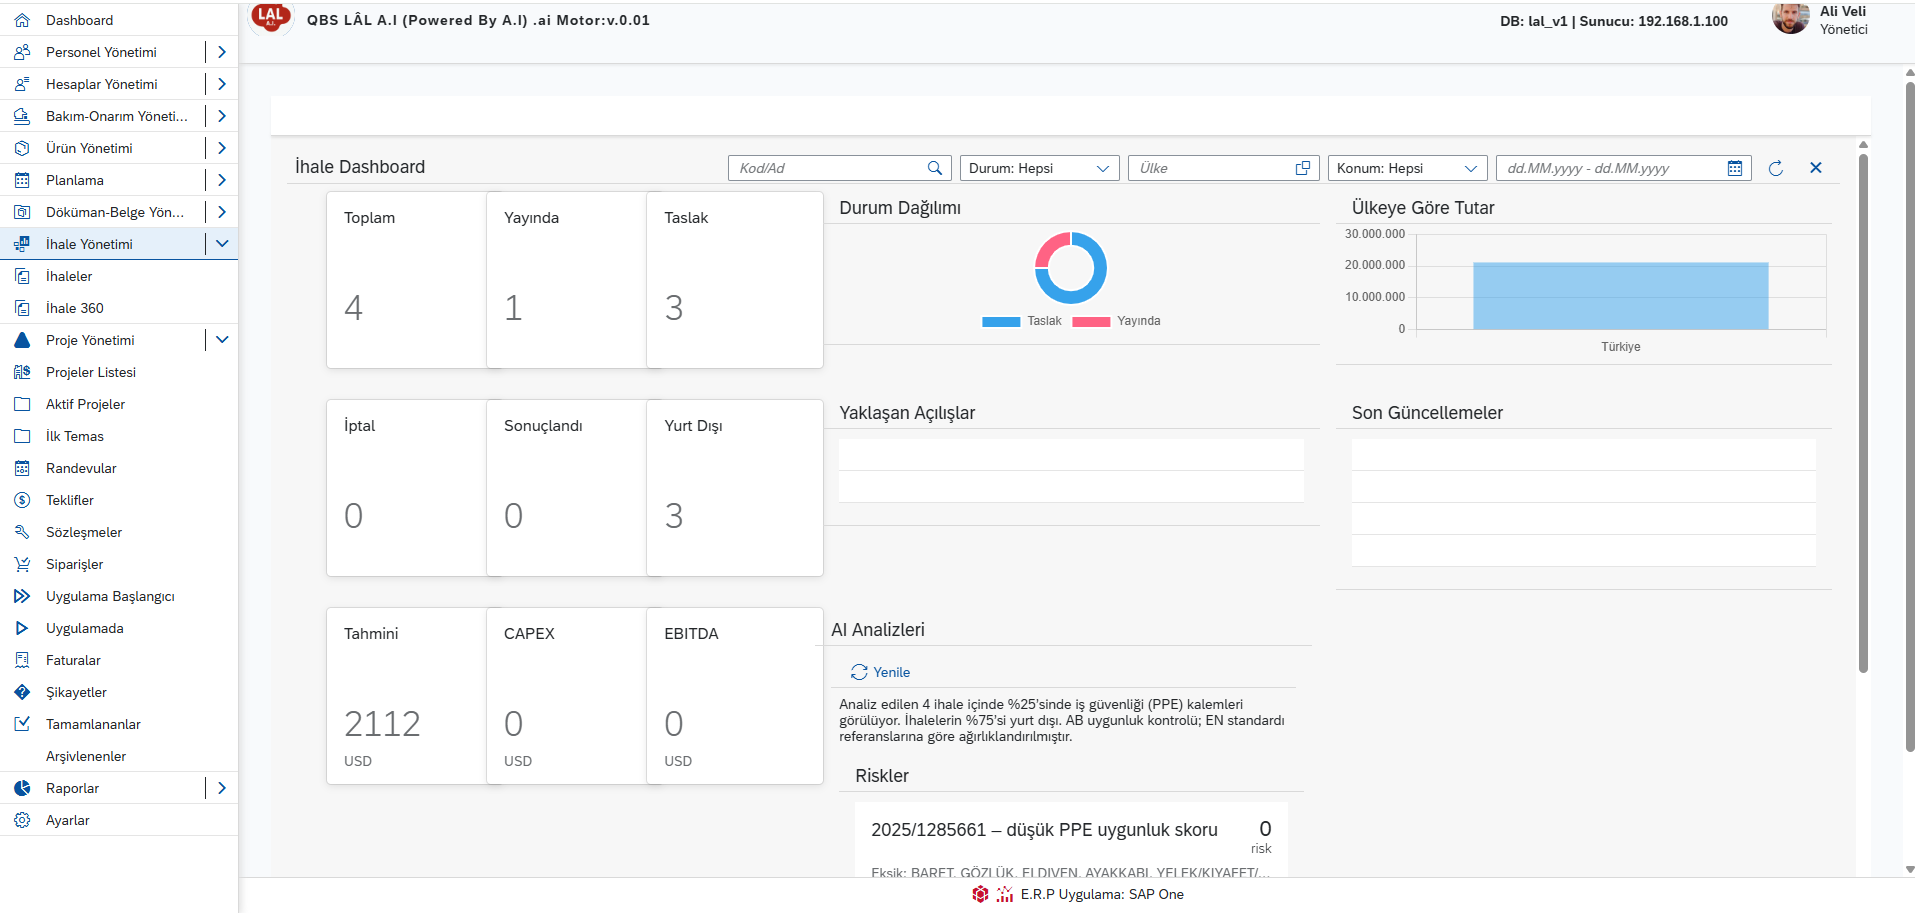This screenshot has height=913, width=1915.
Task: Expand the Planlama submenu arrow
Action: (x=222, y=180)
